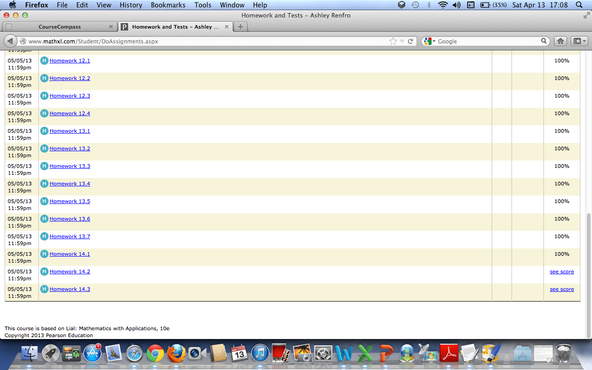592x370 pixels.
Task: Open the Bookmarks menu
Action: click(168, 5)
